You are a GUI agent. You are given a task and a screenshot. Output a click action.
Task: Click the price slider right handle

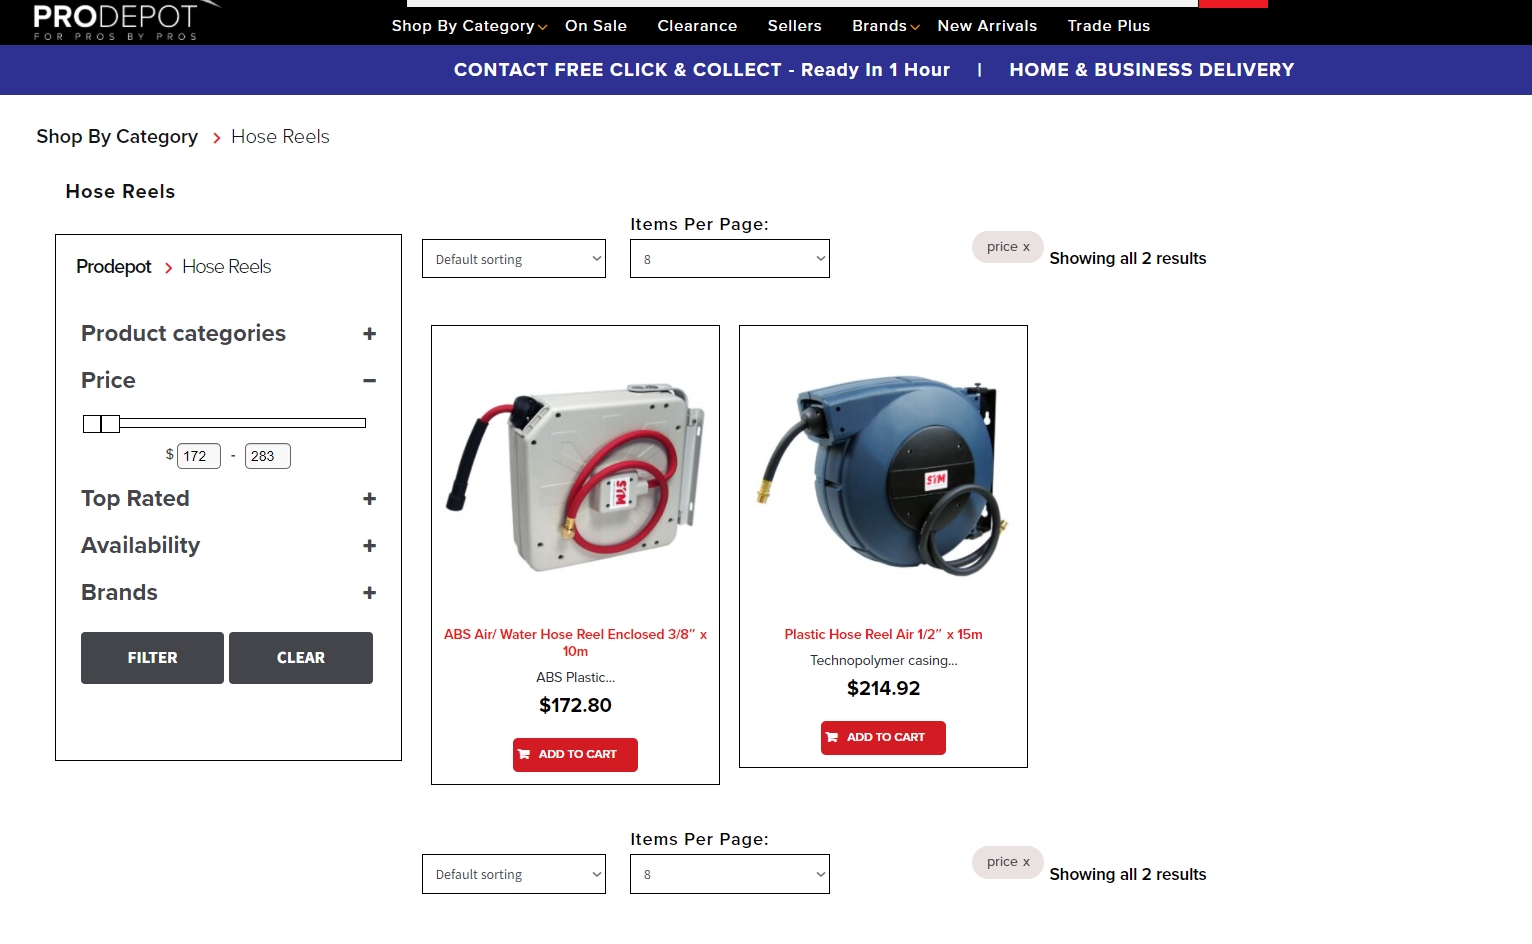pos(110,424)
